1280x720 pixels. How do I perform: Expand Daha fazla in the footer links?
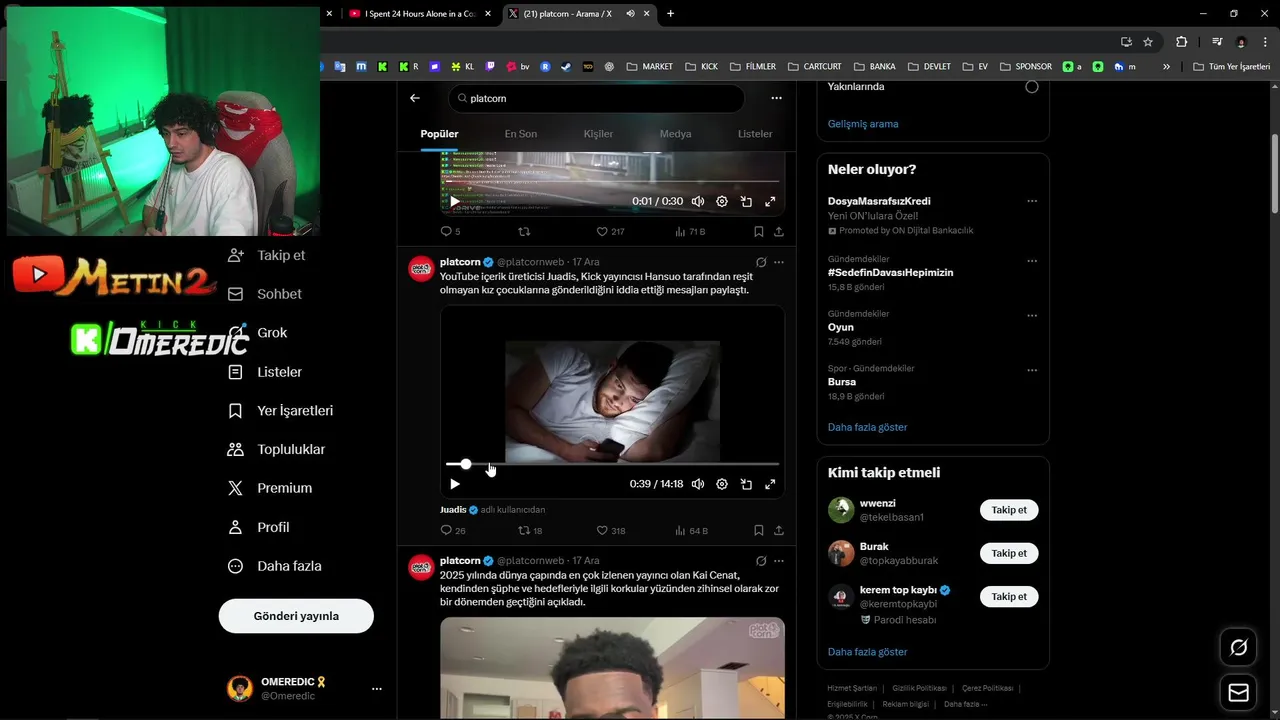(966, 704)
